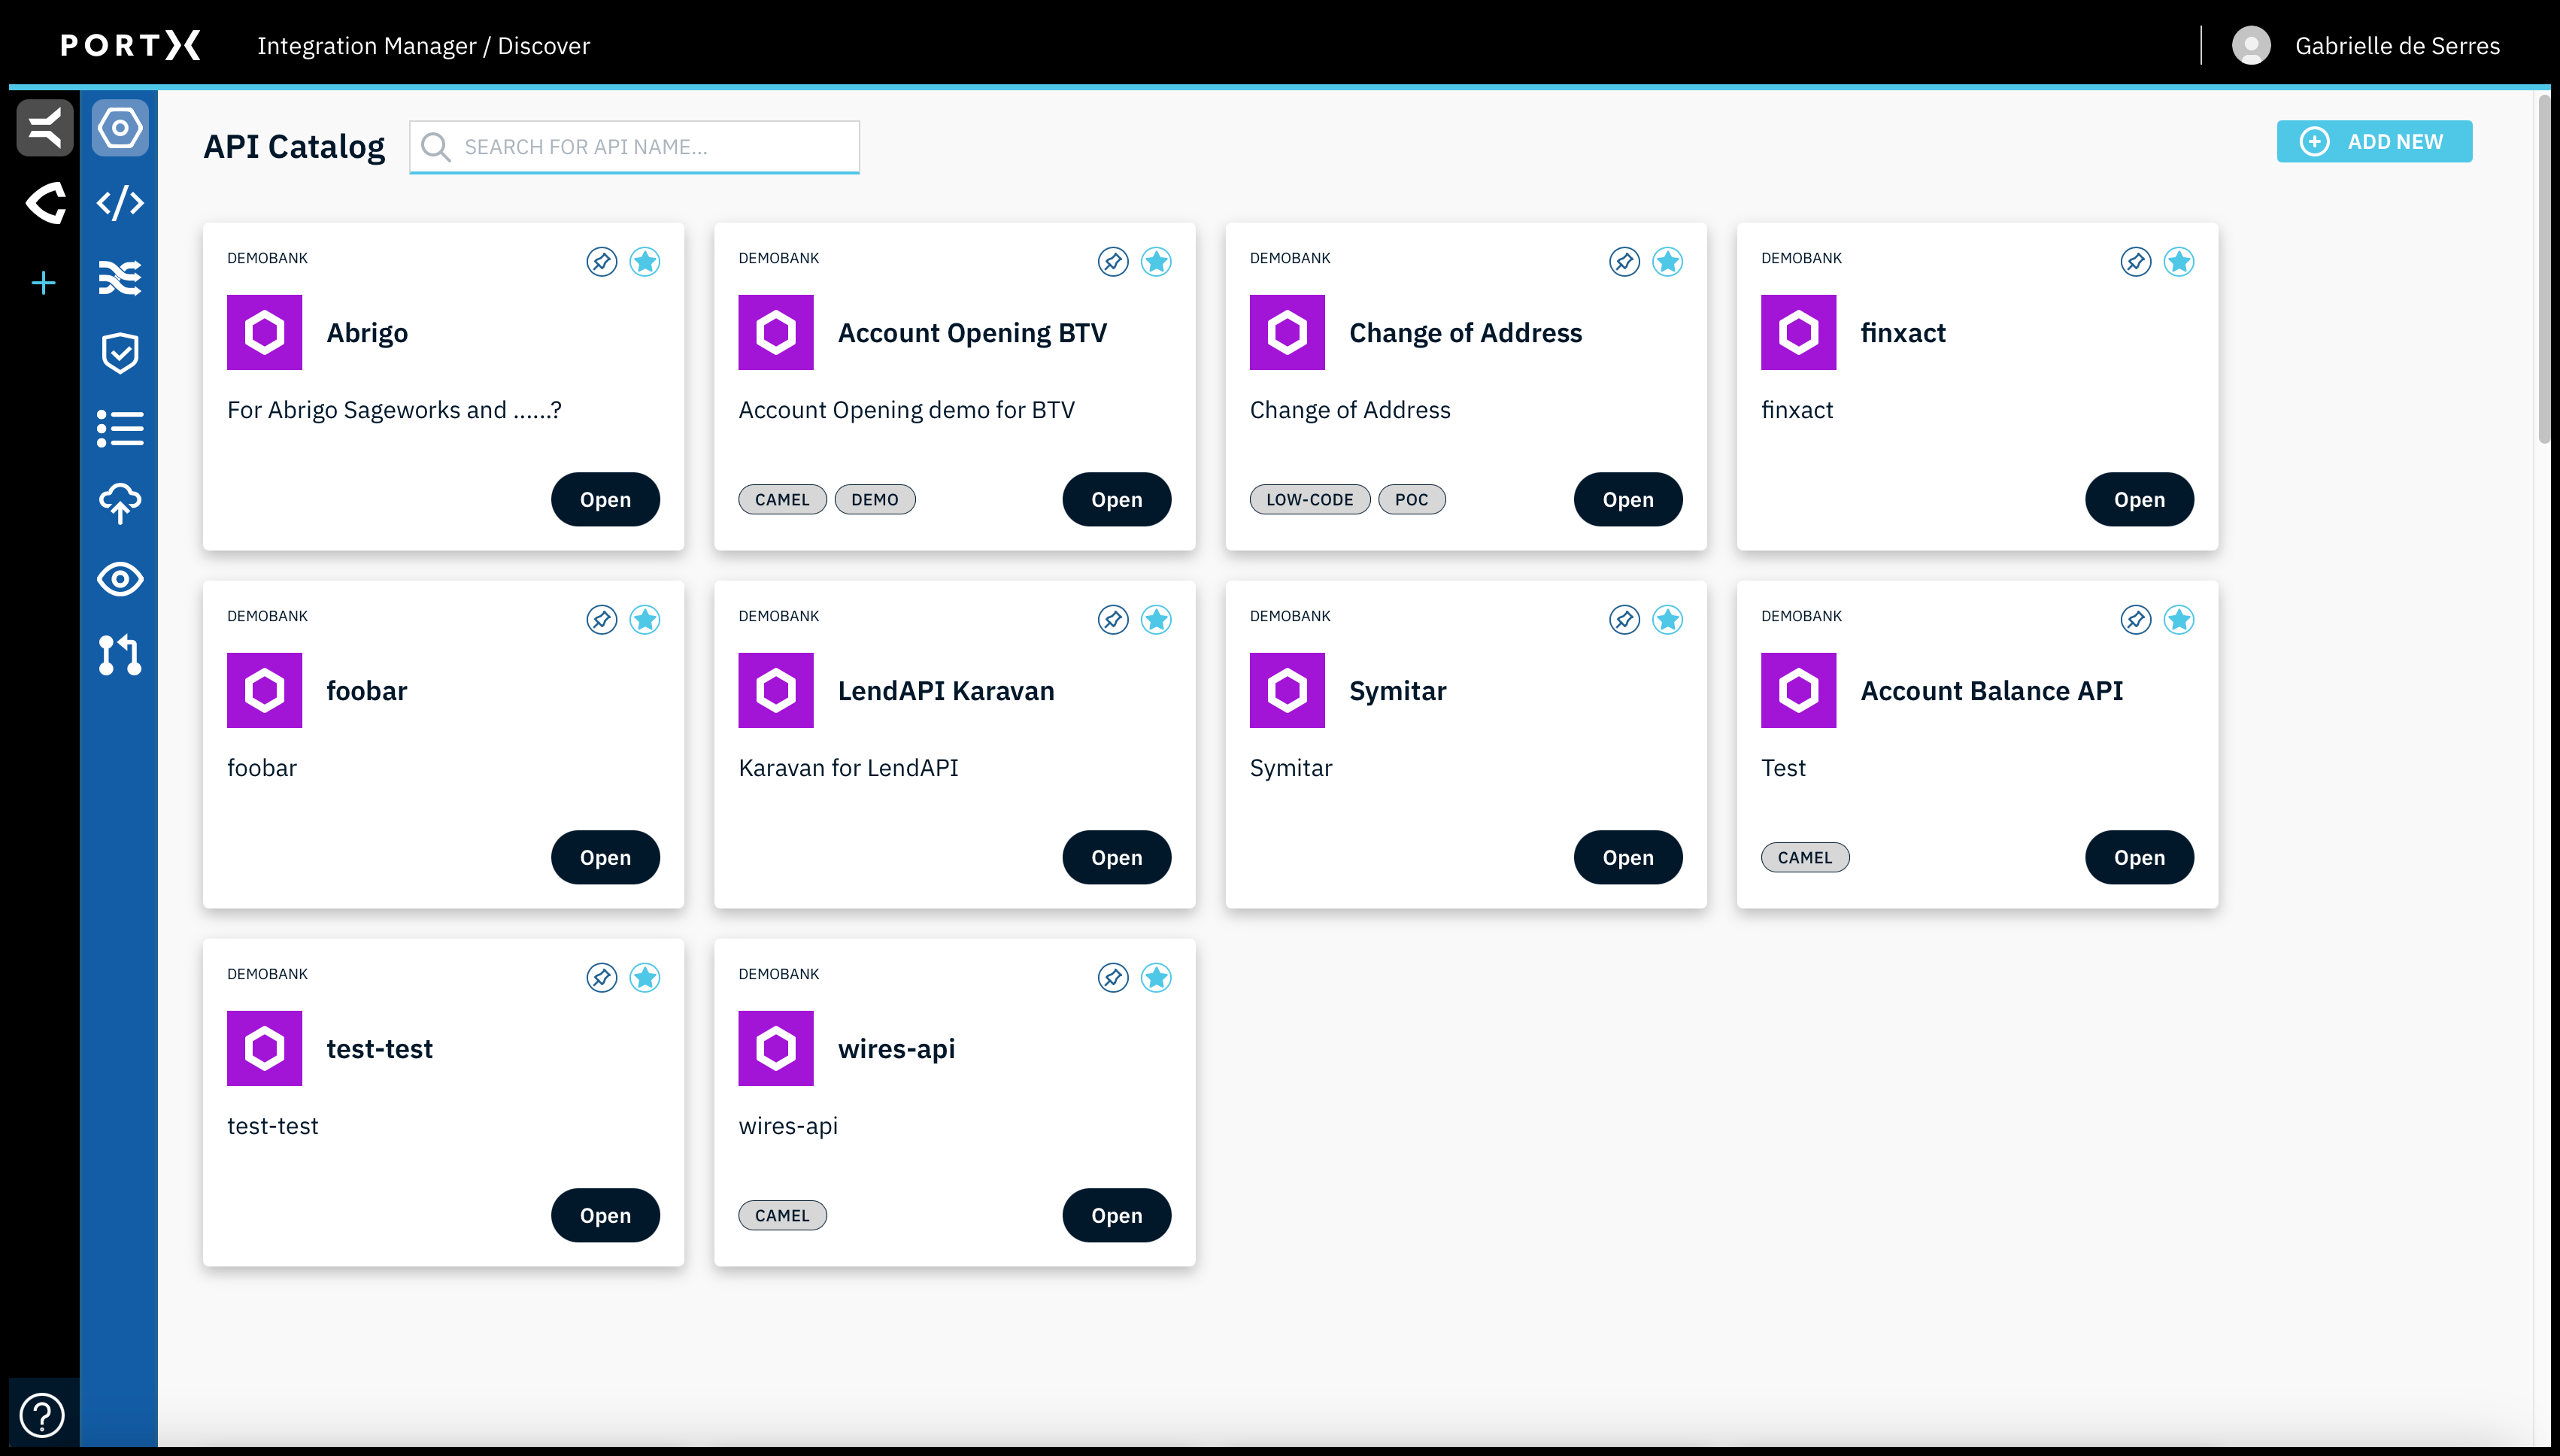The height and width of the screenshot is (1456, 2560).
Task: Toggle favorite star on foobar card
Action: pos(645,620)
